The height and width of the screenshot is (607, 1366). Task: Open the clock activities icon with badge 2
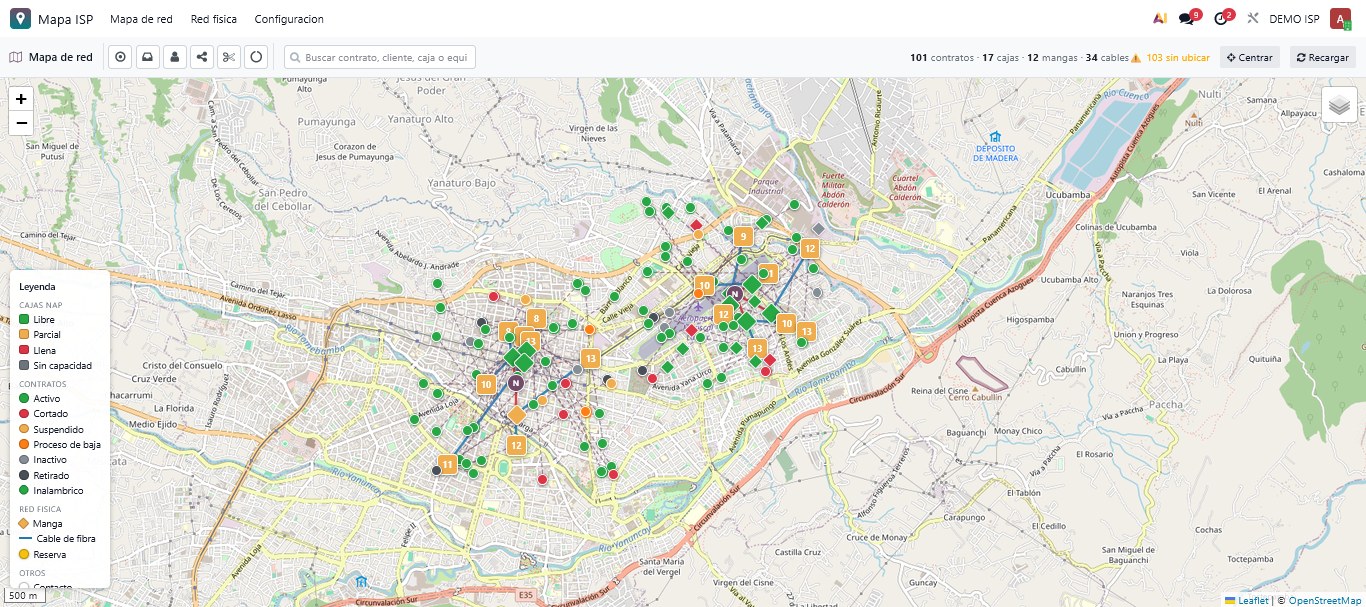coord(1222,18)
